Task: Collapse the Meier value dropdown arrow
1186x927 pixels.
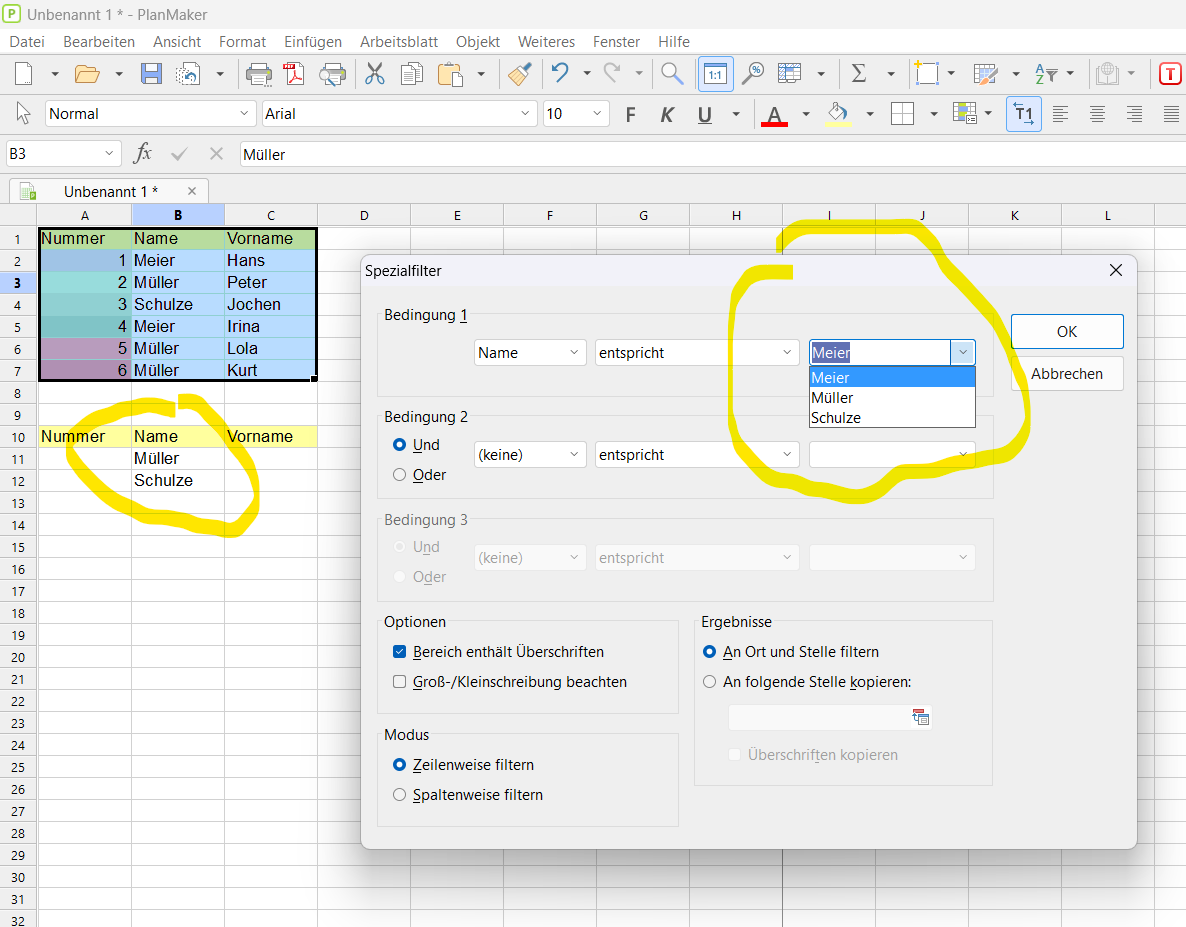Action: (963, 352)
